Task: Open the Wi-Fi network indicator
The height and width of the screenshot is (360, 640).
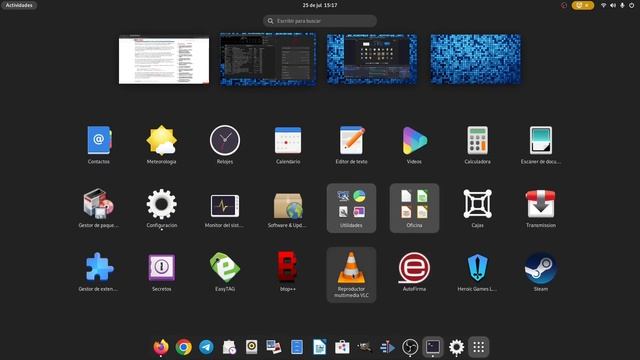Action: pos(604,5)
